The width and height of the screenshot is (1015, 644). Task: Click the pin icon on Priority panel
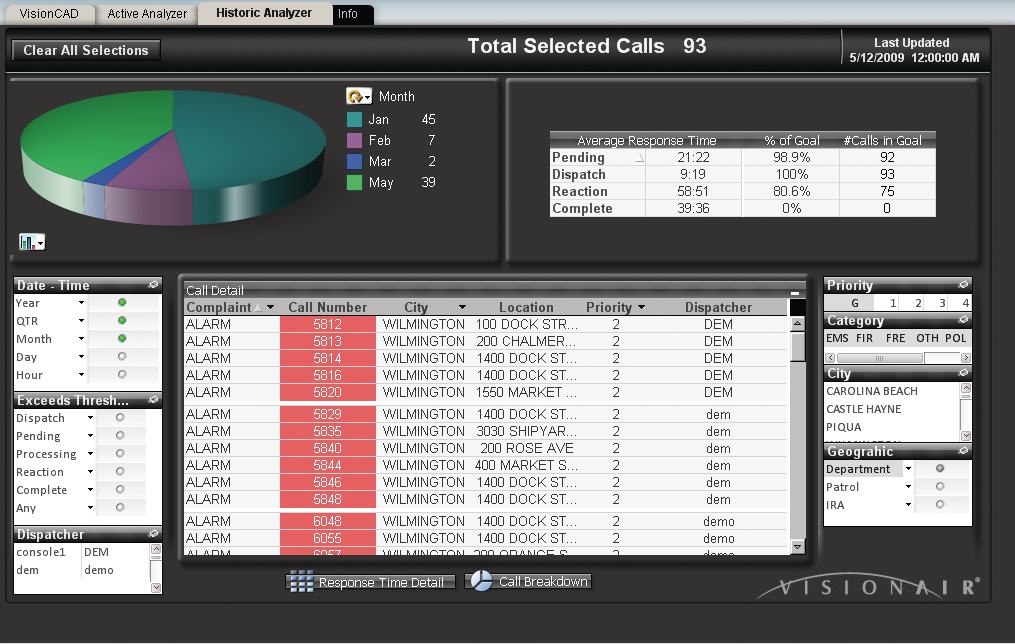963,285
